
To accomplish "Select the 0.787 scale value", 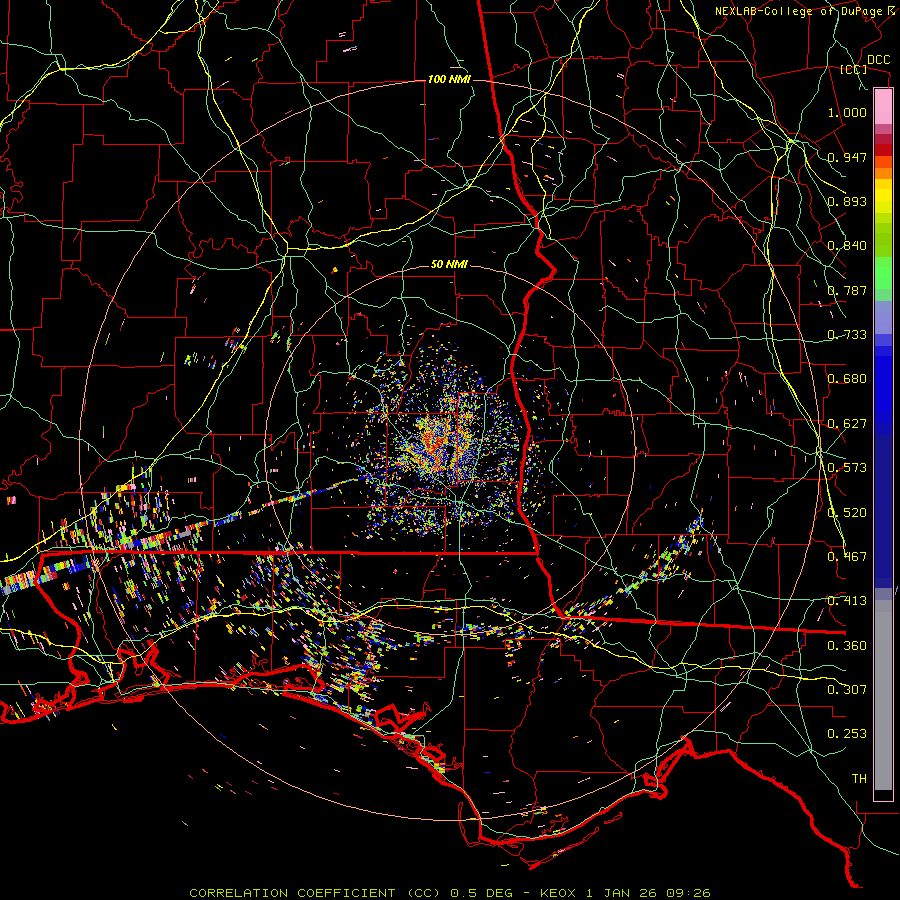I will pos(847,290).
